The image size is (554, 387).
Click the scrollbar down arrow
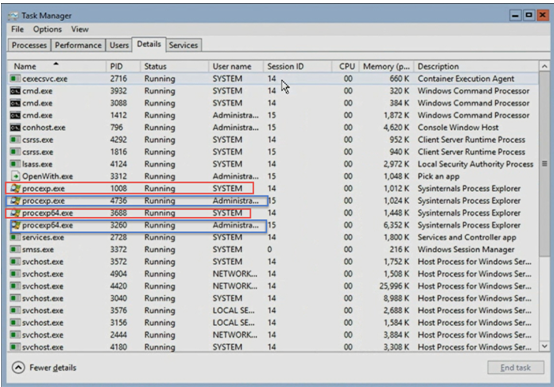[544, 346]
